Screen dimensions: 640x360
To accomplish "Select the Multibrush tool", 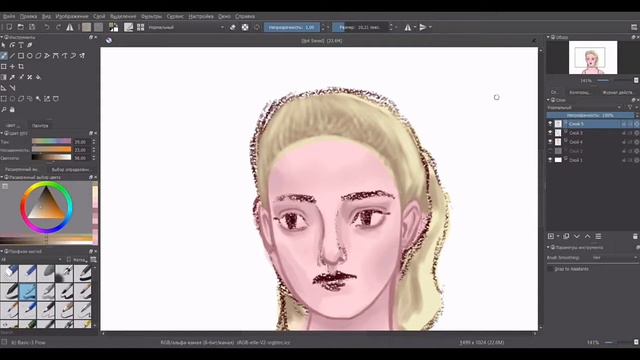I will tap(82, 56).
